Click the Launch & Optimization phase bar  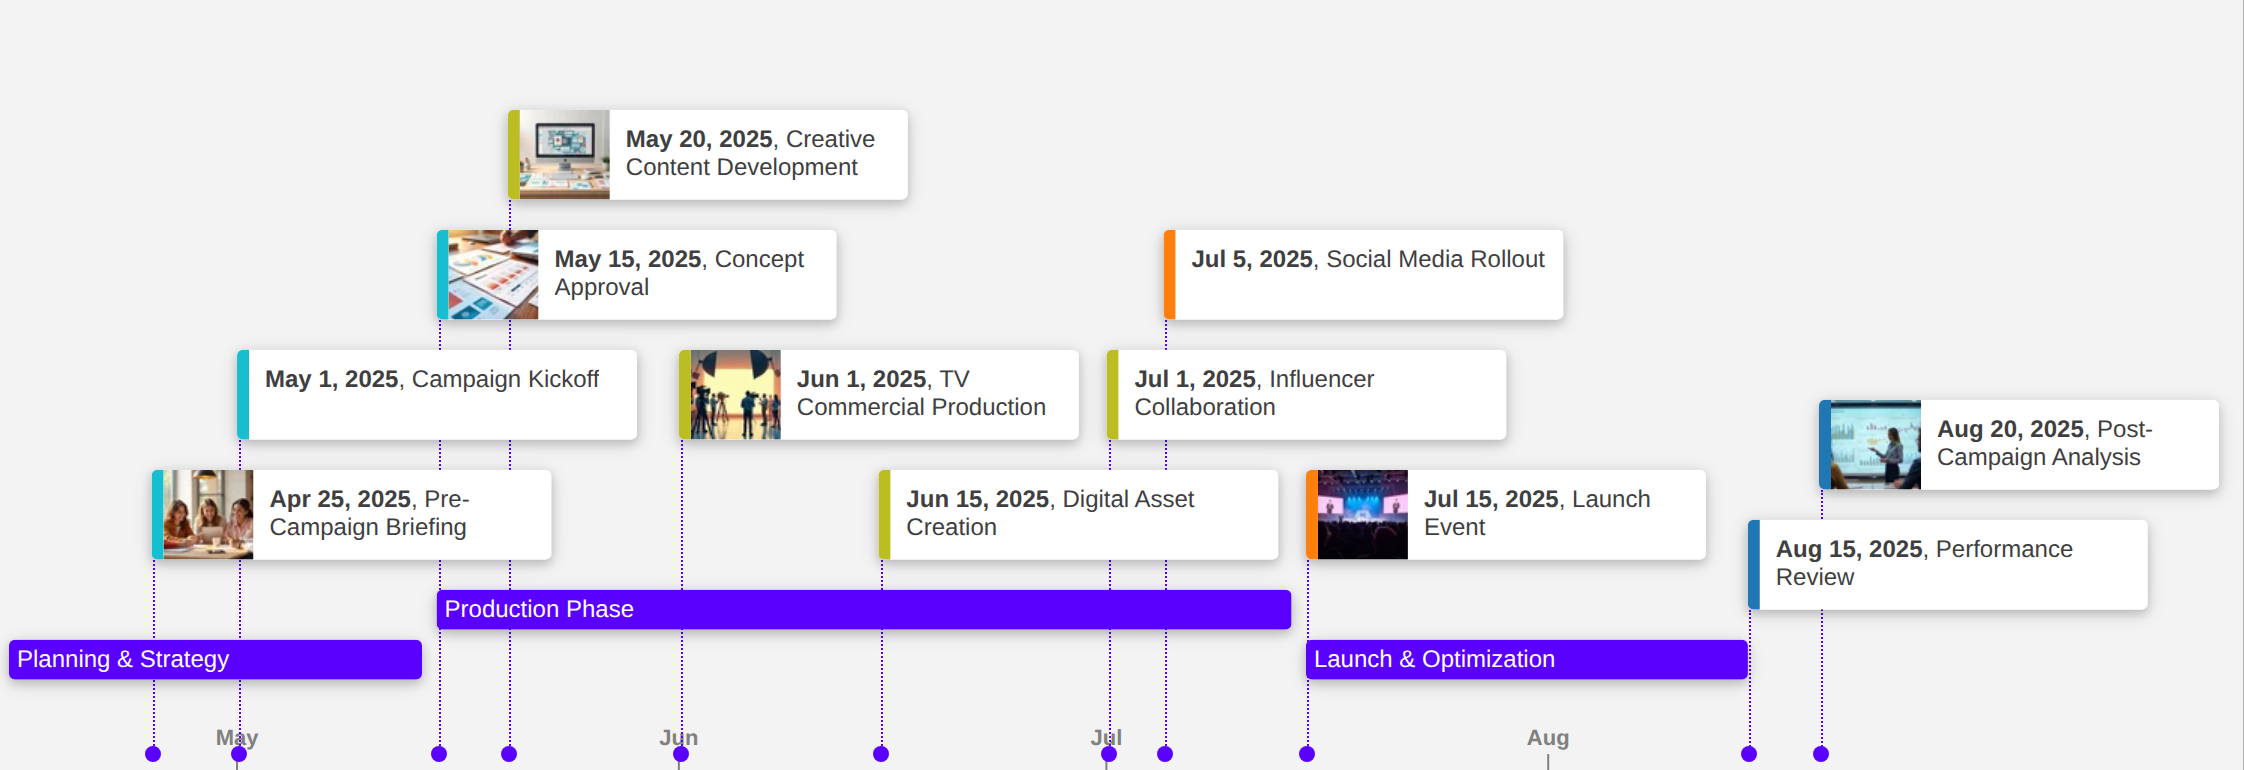point(1527,659)
